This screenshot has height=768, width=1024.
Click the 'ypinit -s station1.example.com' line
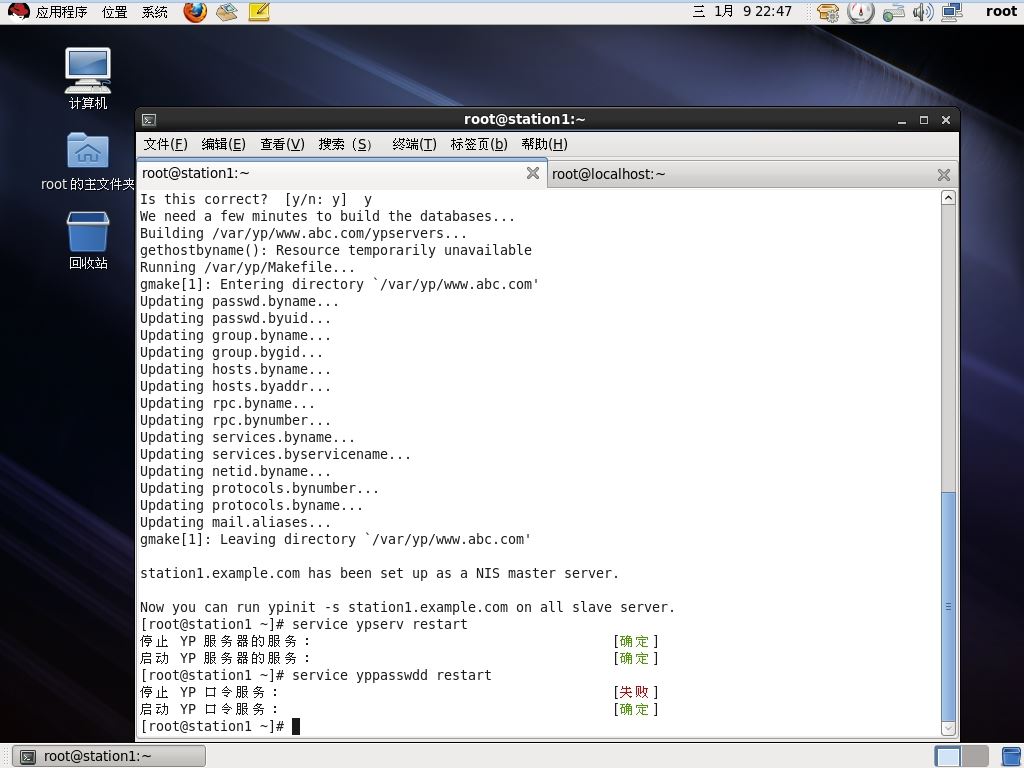pyautogui.click(x=408, y=607)
